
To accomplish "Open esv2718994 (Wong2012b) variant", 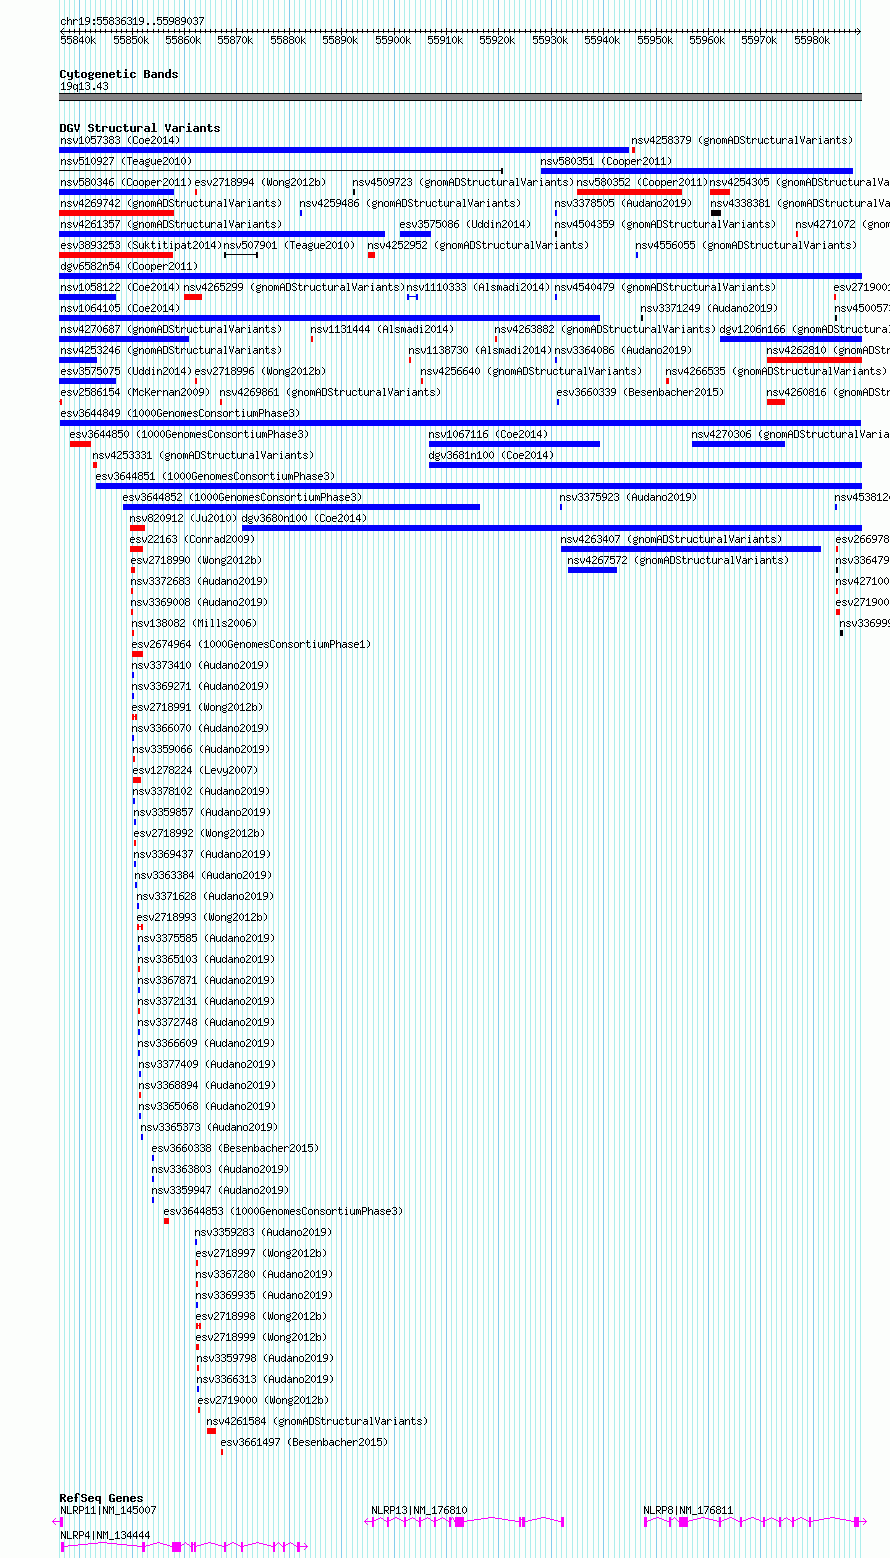I will [260, 182].
